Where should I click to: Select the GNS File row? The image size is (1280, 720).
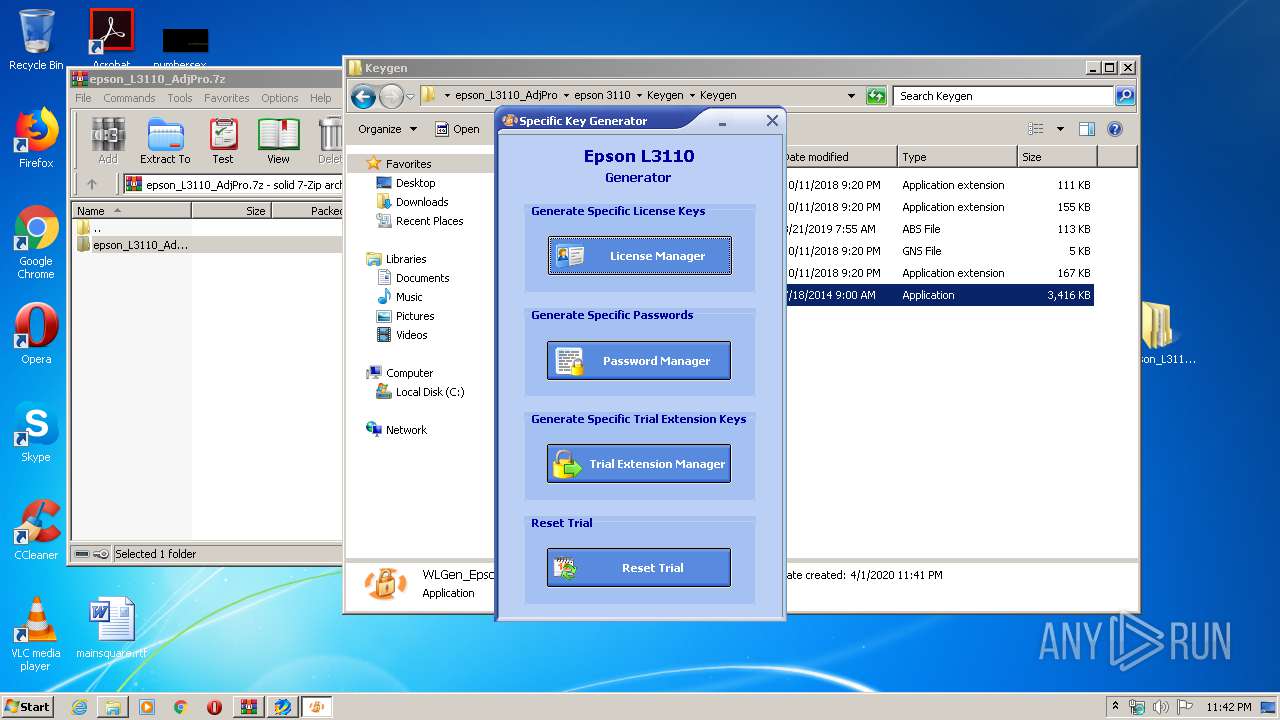pyautogui.click(x=939, y=251)
